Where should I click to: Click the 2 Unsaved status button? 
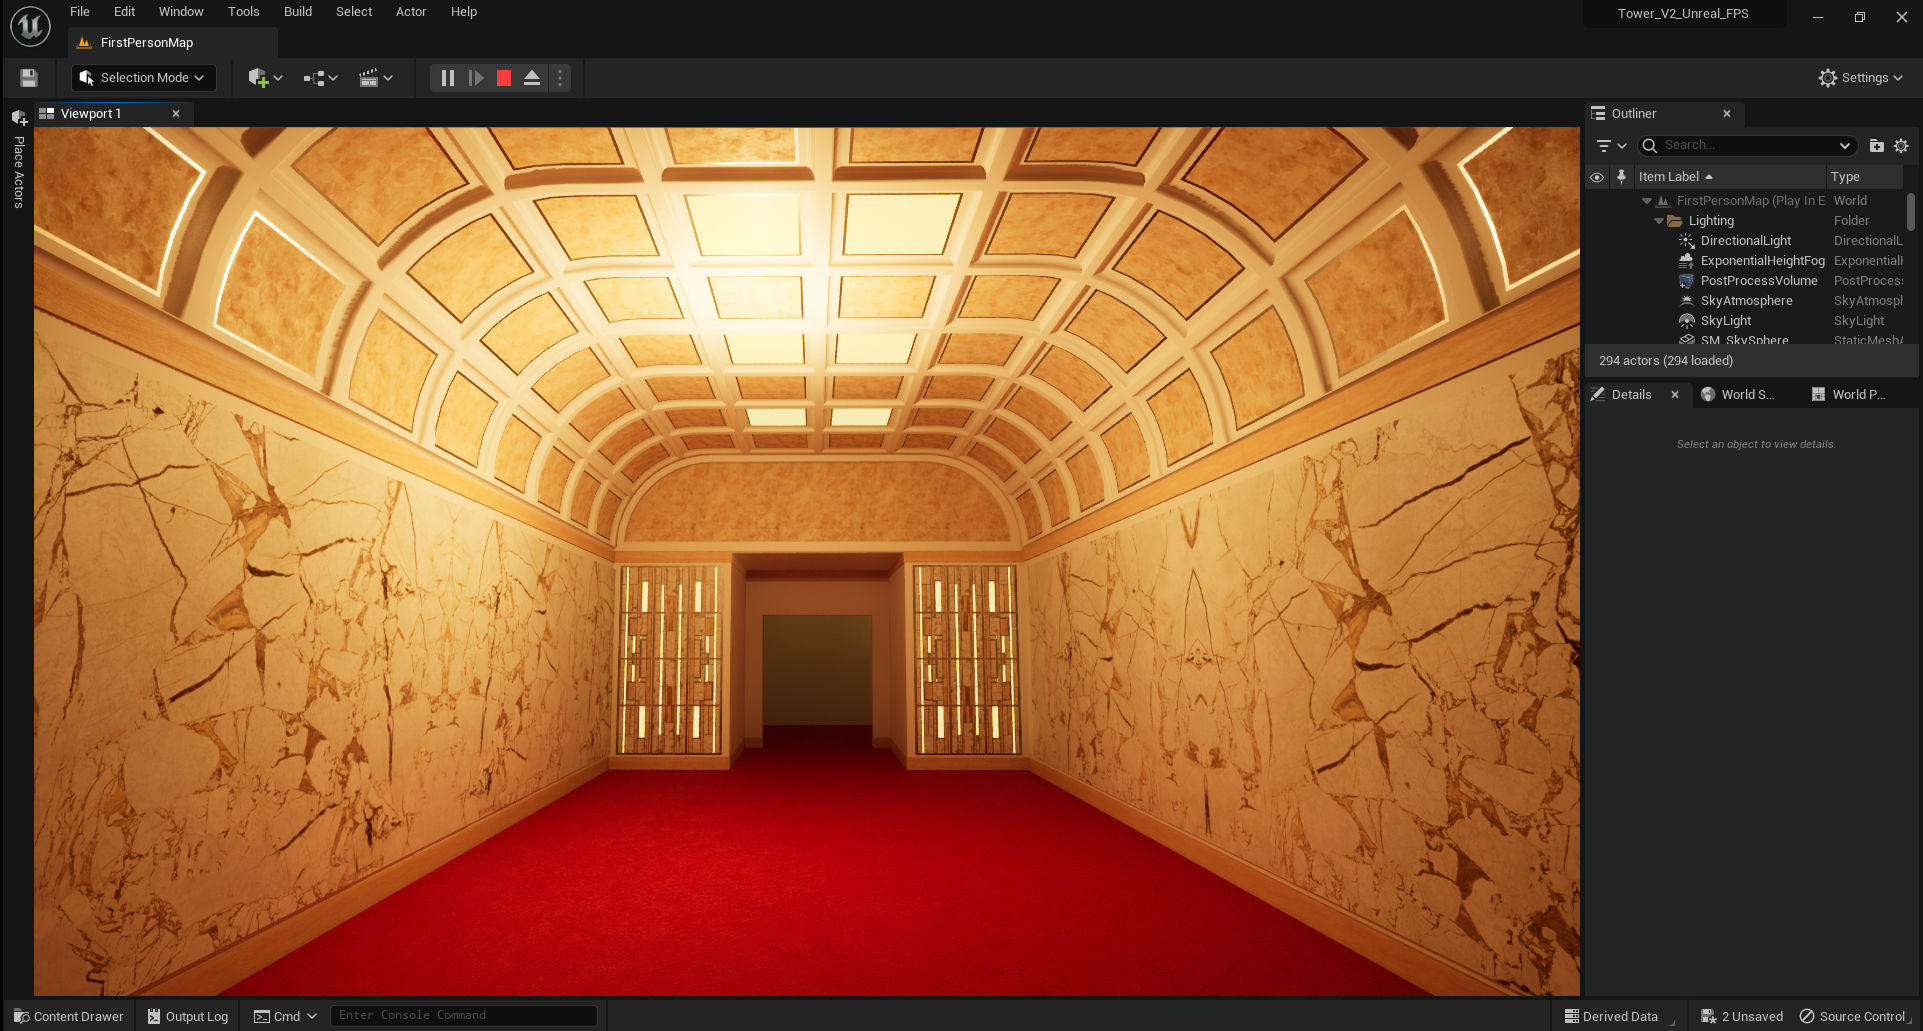1742,1017
